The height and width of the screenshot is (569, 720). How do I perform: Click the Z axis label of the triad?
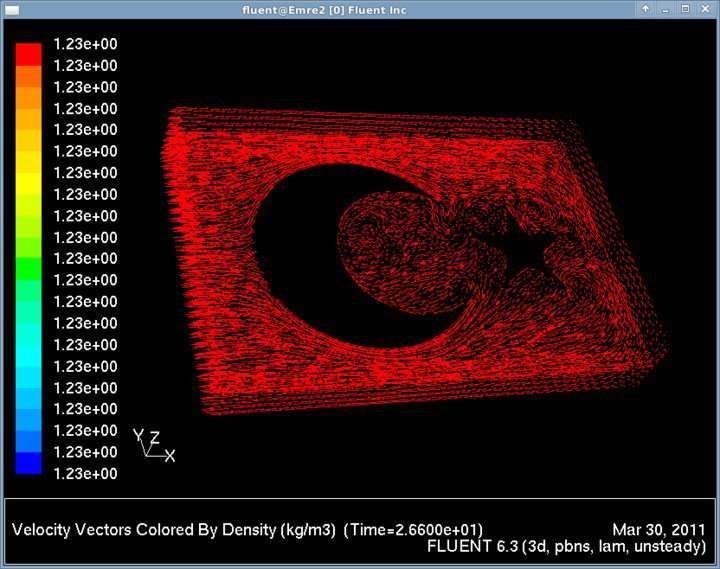155,437
